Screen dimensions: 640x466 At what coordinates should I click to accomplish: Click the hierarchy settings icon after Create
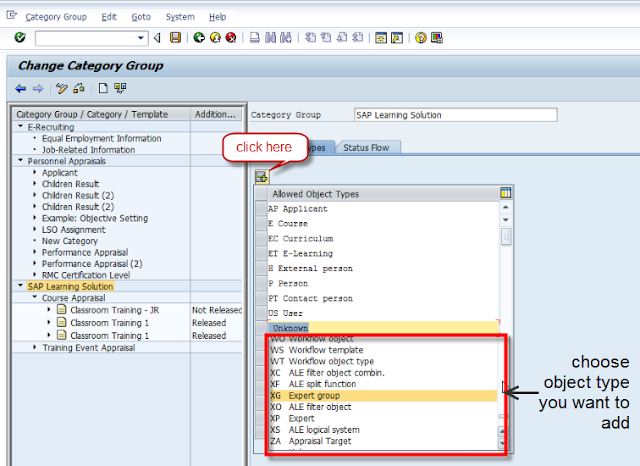tap(120, 88)
